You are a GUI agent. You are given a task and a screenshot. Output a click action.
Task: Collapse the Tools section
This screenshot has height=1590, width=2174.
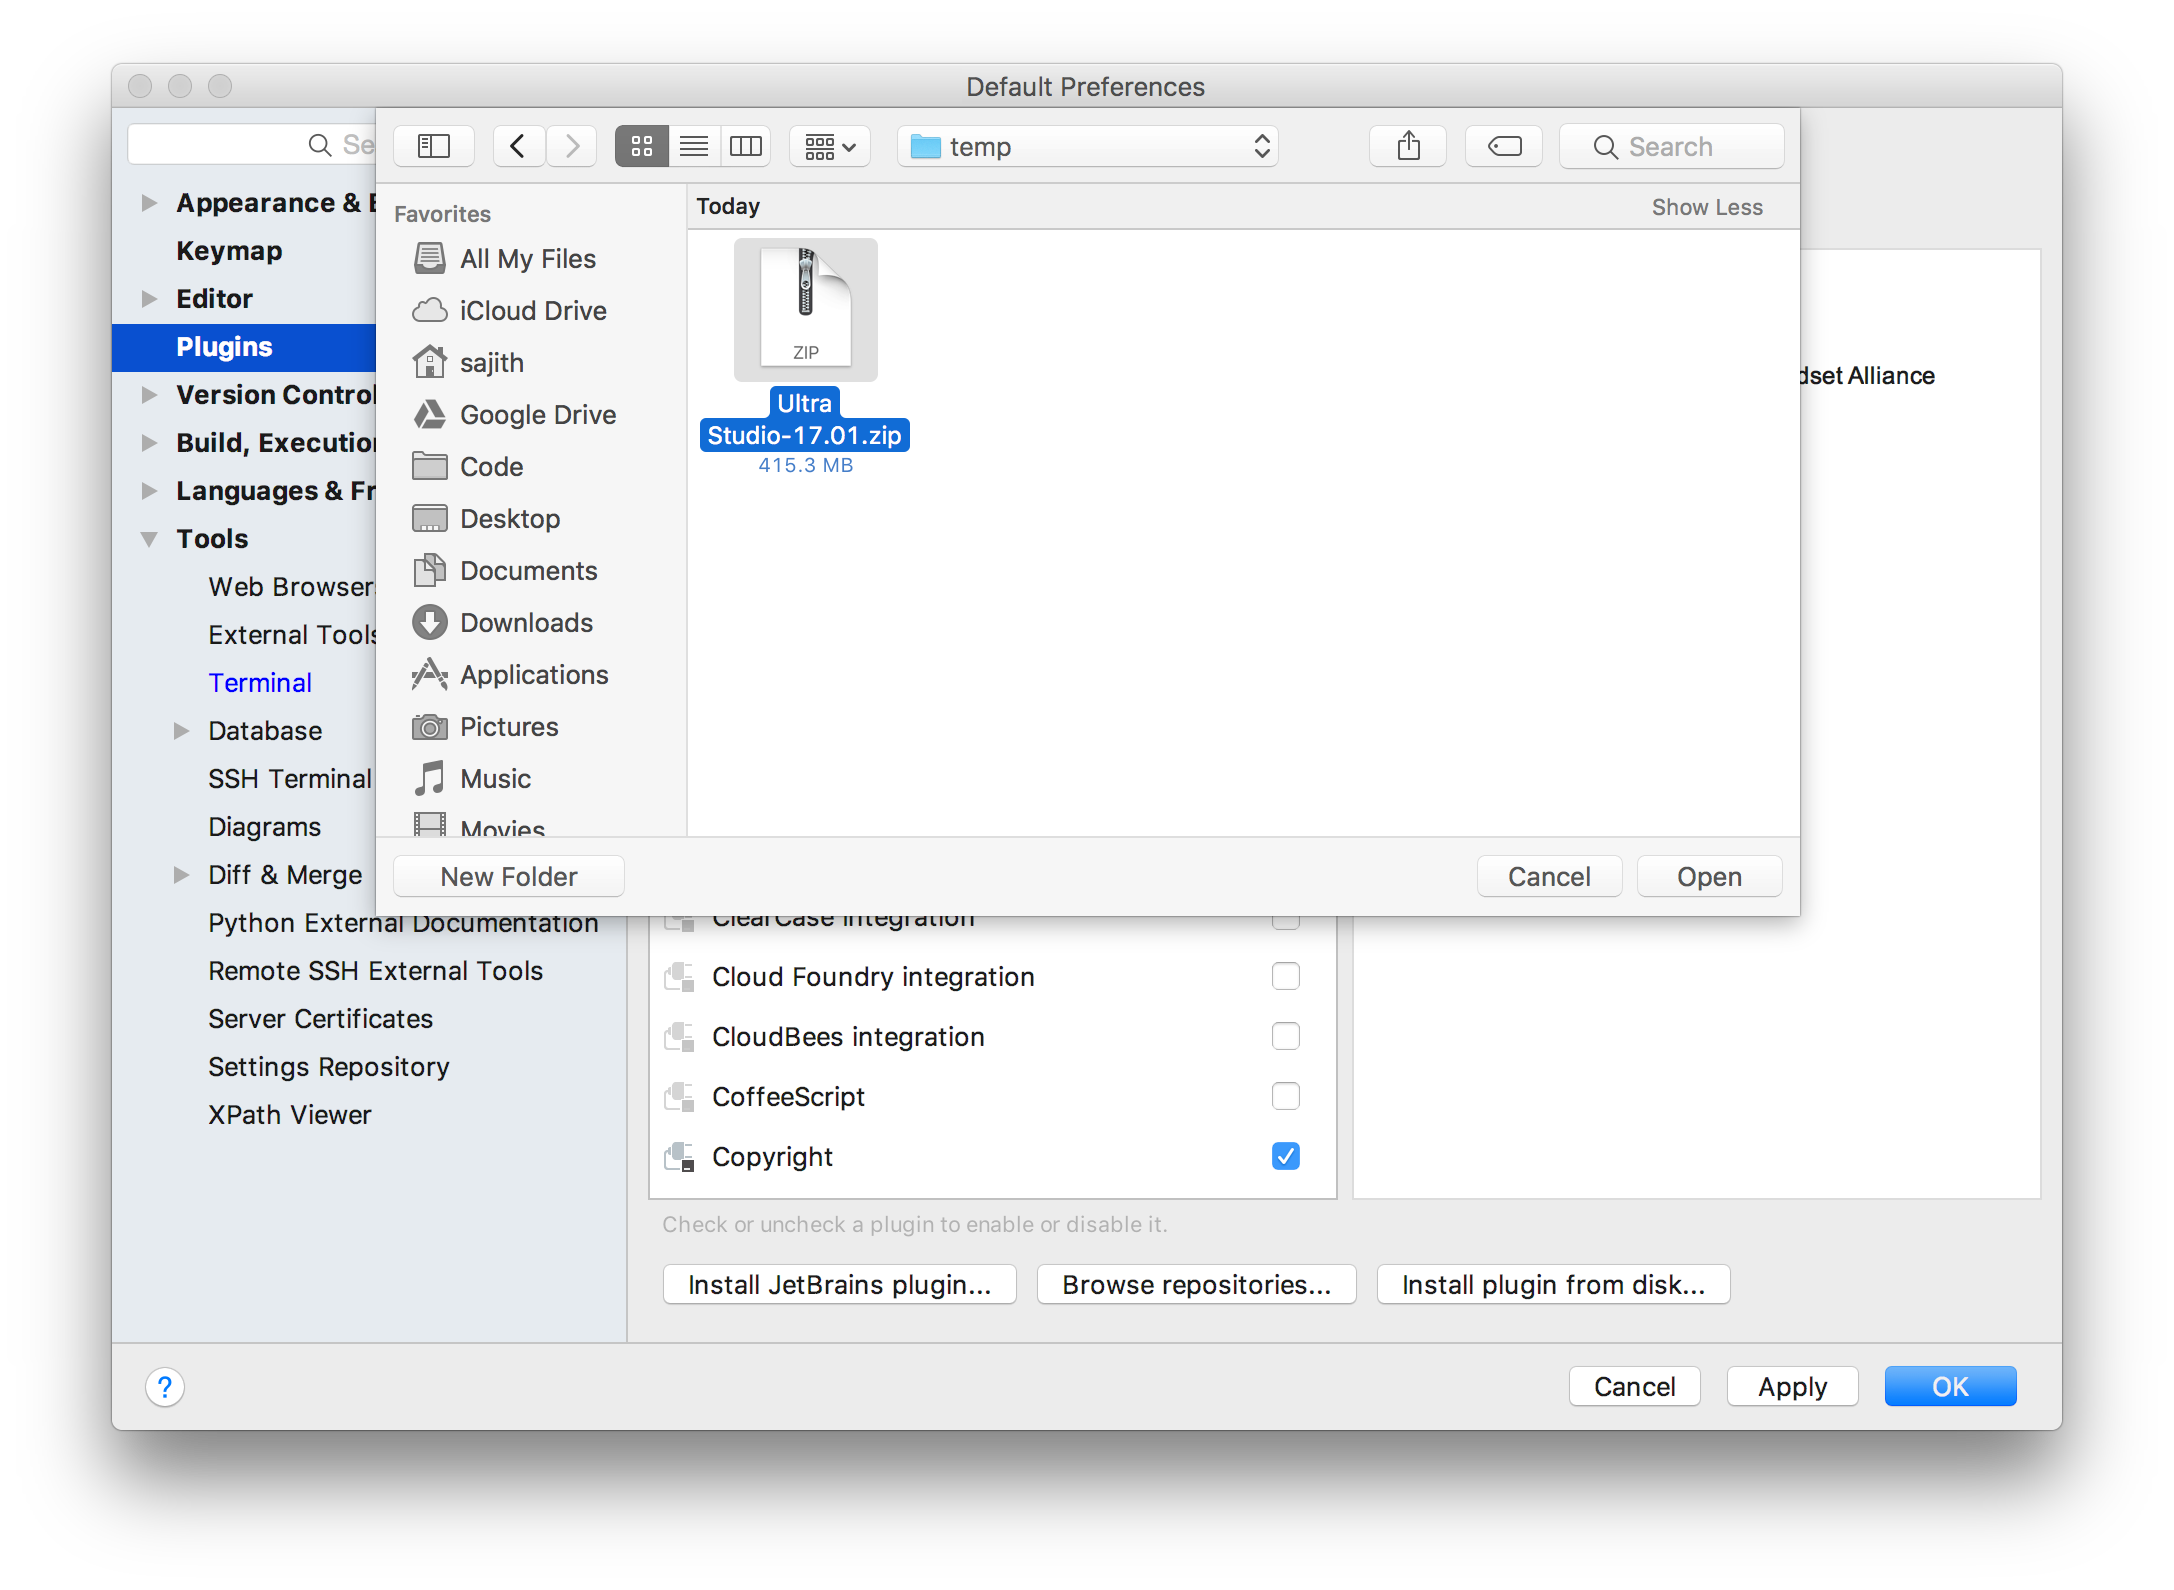pos(149,538)
